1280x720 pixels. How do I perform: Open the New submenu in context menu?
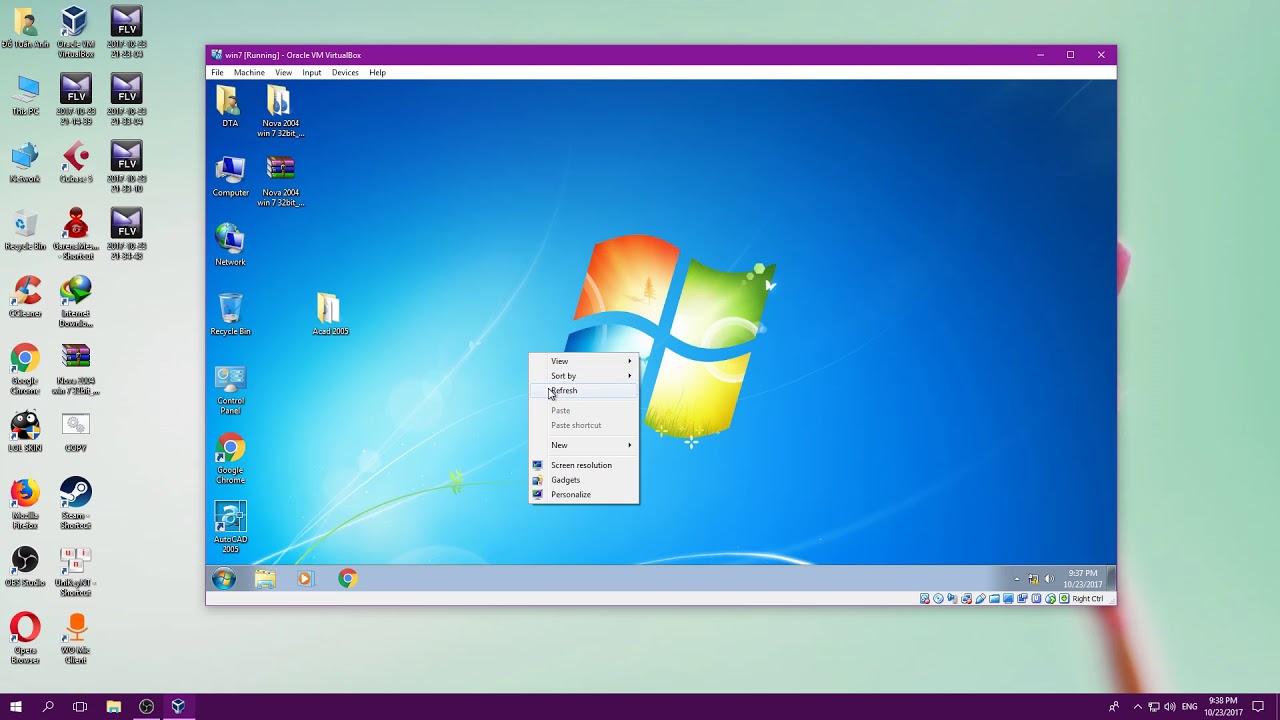pyautogui.click(x=584, y=445)
